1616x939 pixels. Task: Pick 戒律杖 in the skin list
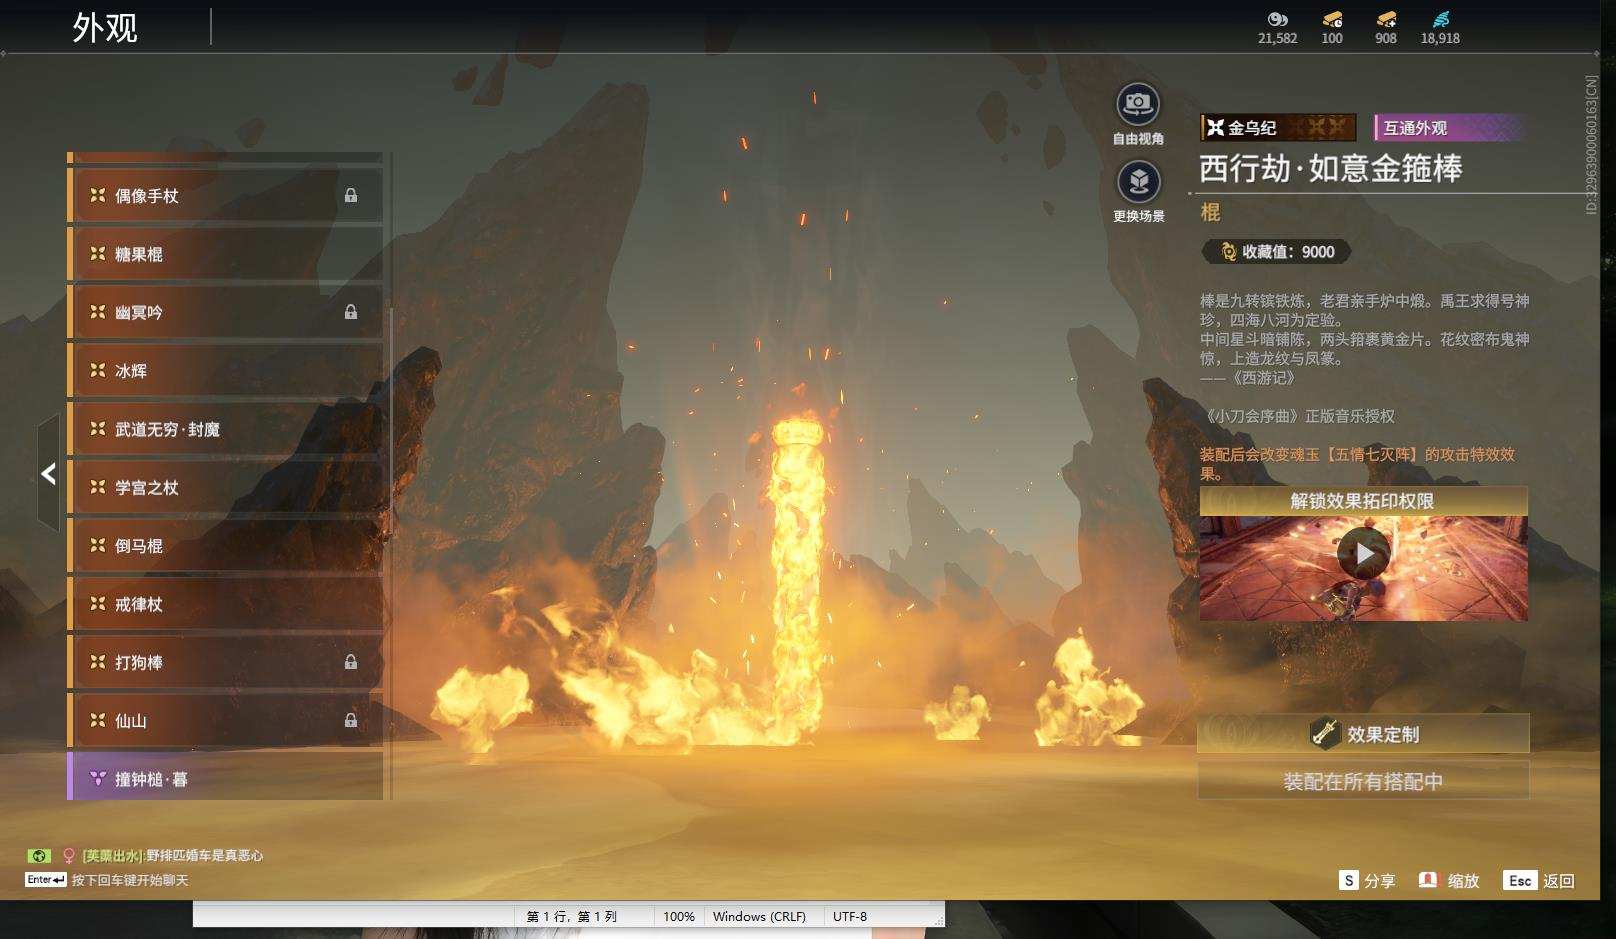point(225,604)
